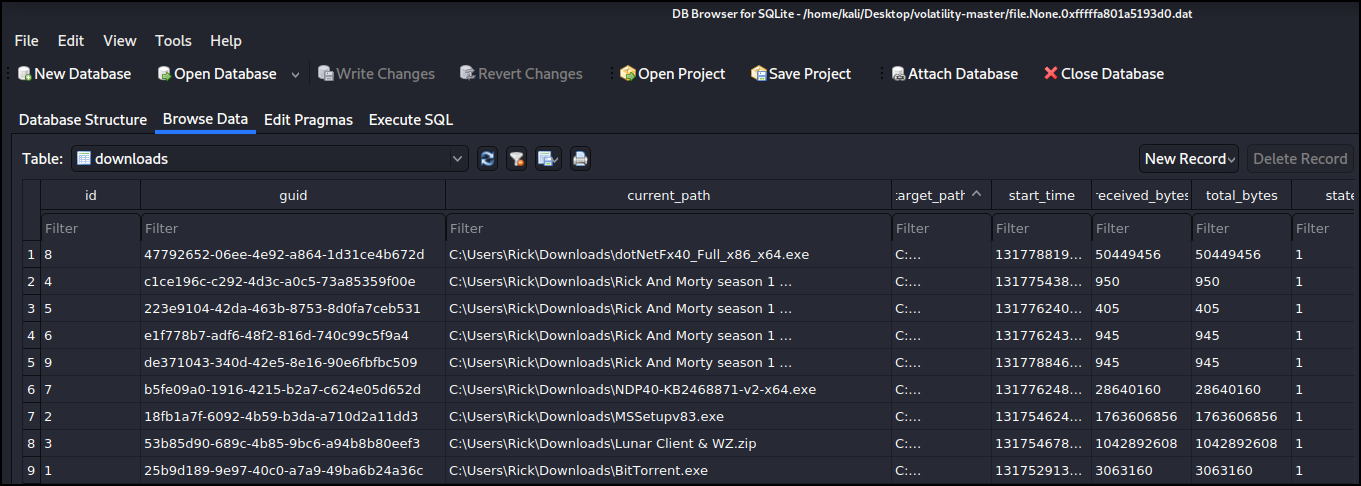This screenshot has width=1361, height=486.
Task: Sort by the total_bytes column header
Action: pyautogui.click(x=1241, y=195)
